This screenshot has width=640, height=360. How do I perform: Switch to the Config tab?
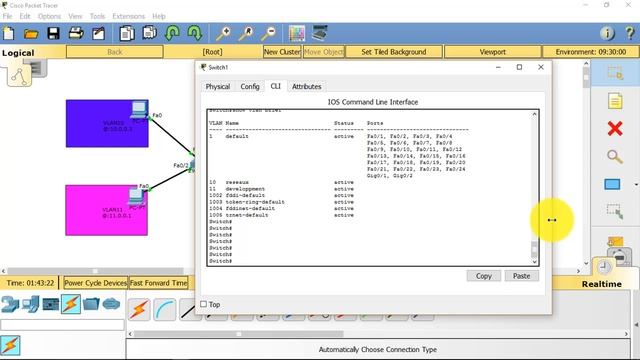pyautogui.click(x=250, y=87)
